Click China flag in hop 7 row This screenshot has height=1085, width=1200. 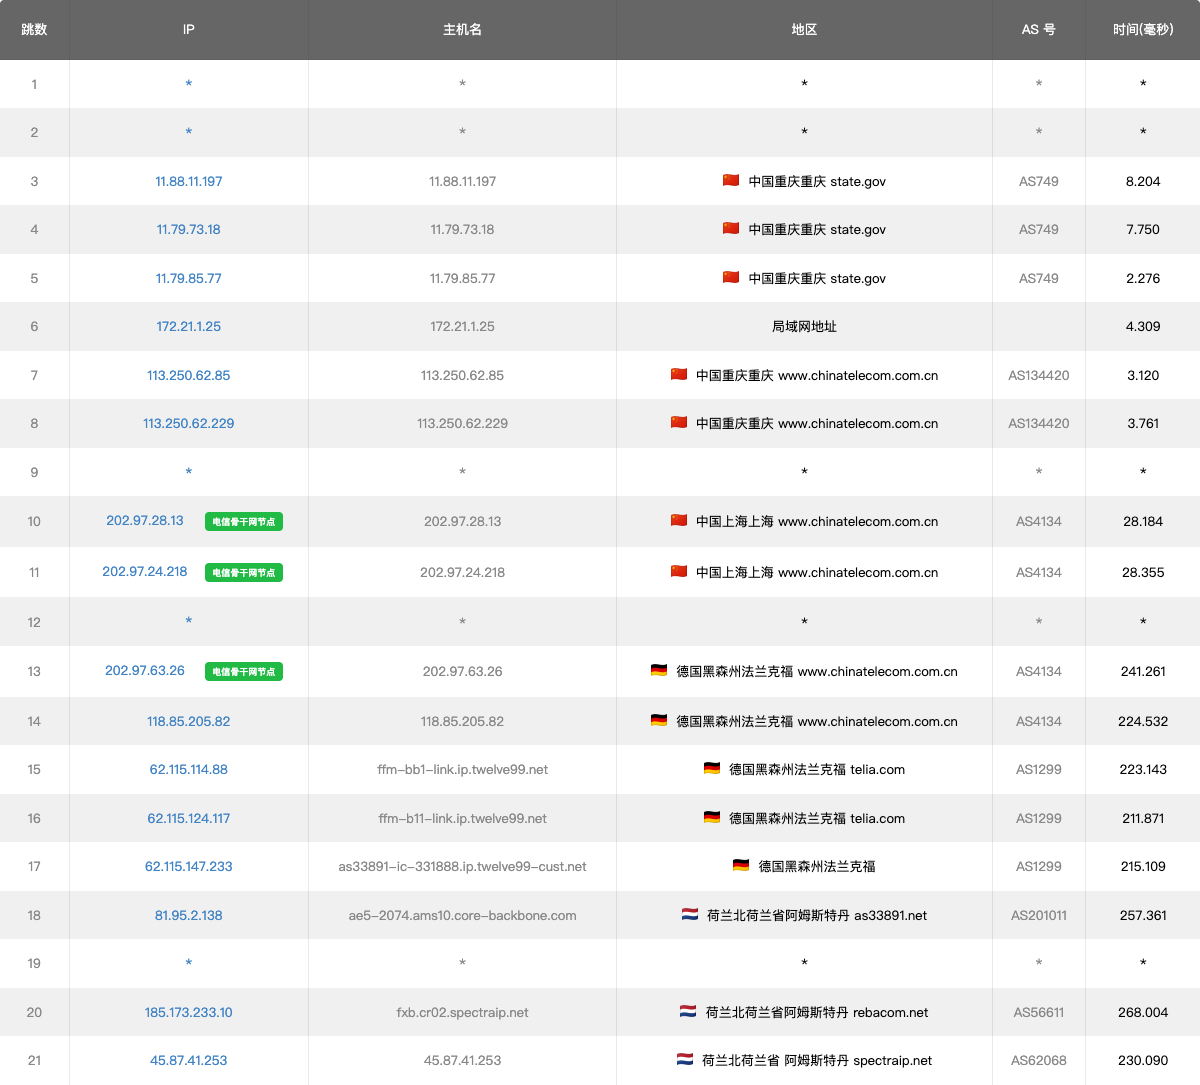[x=679, y=375]
